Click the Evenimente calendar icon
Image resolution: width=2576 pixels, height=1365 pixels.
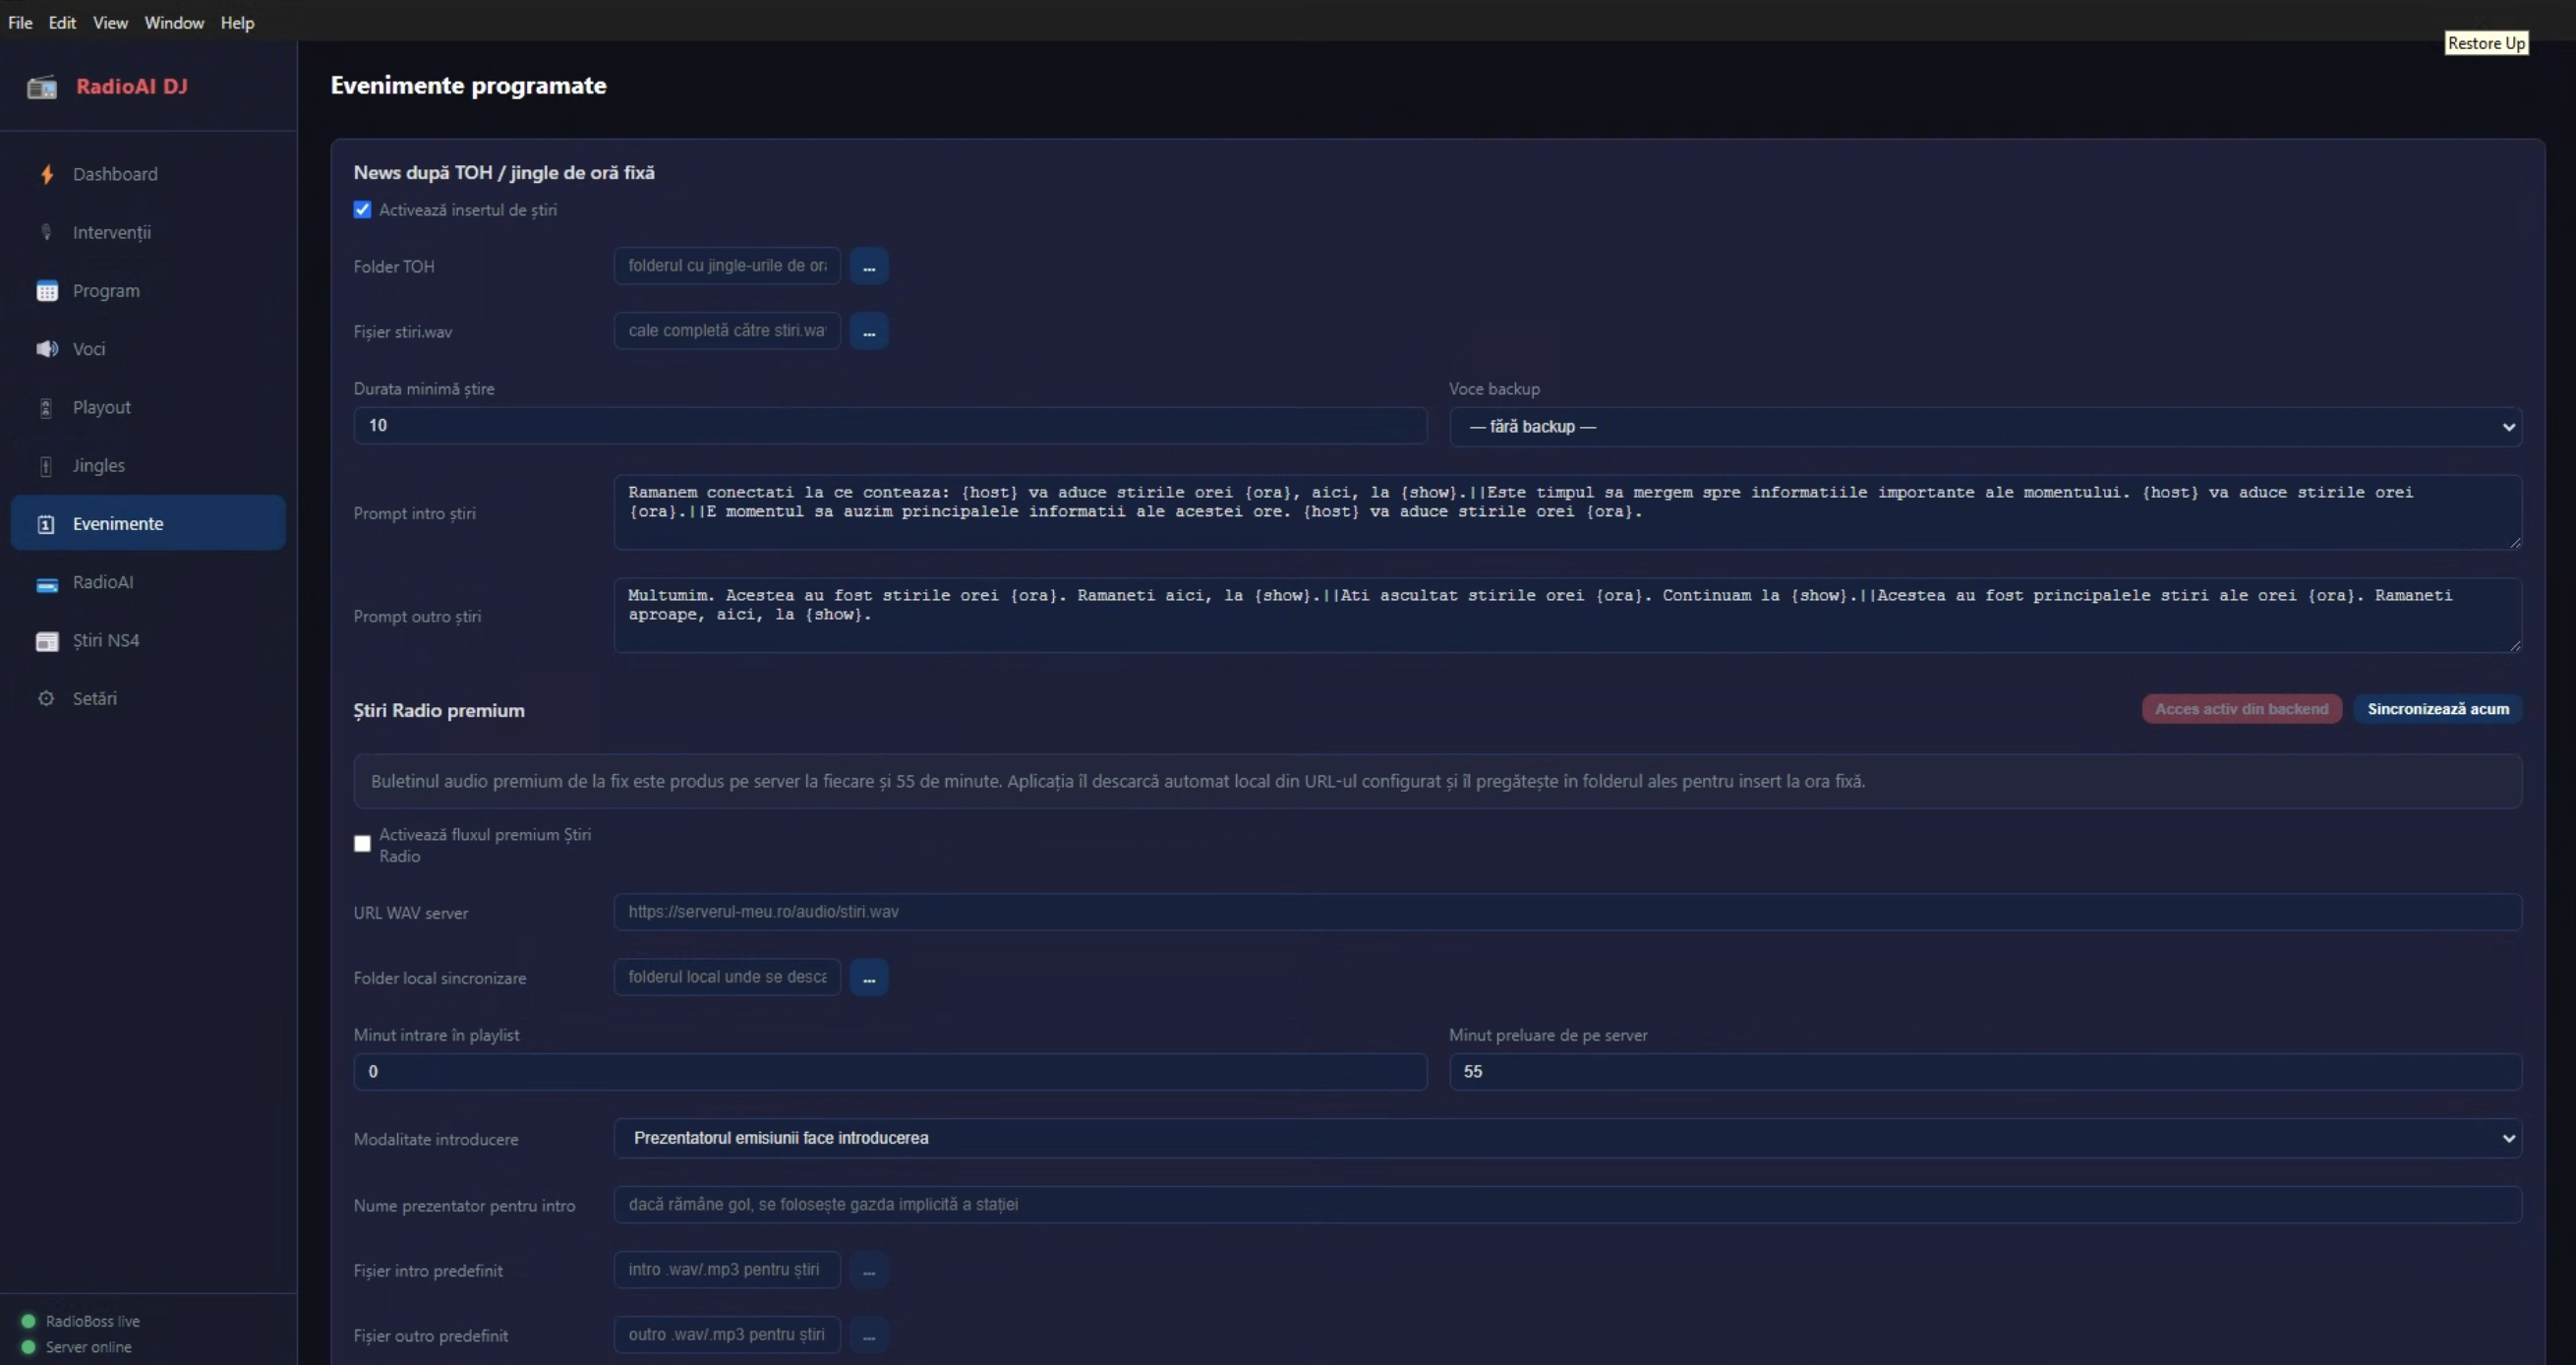[46, 524]
